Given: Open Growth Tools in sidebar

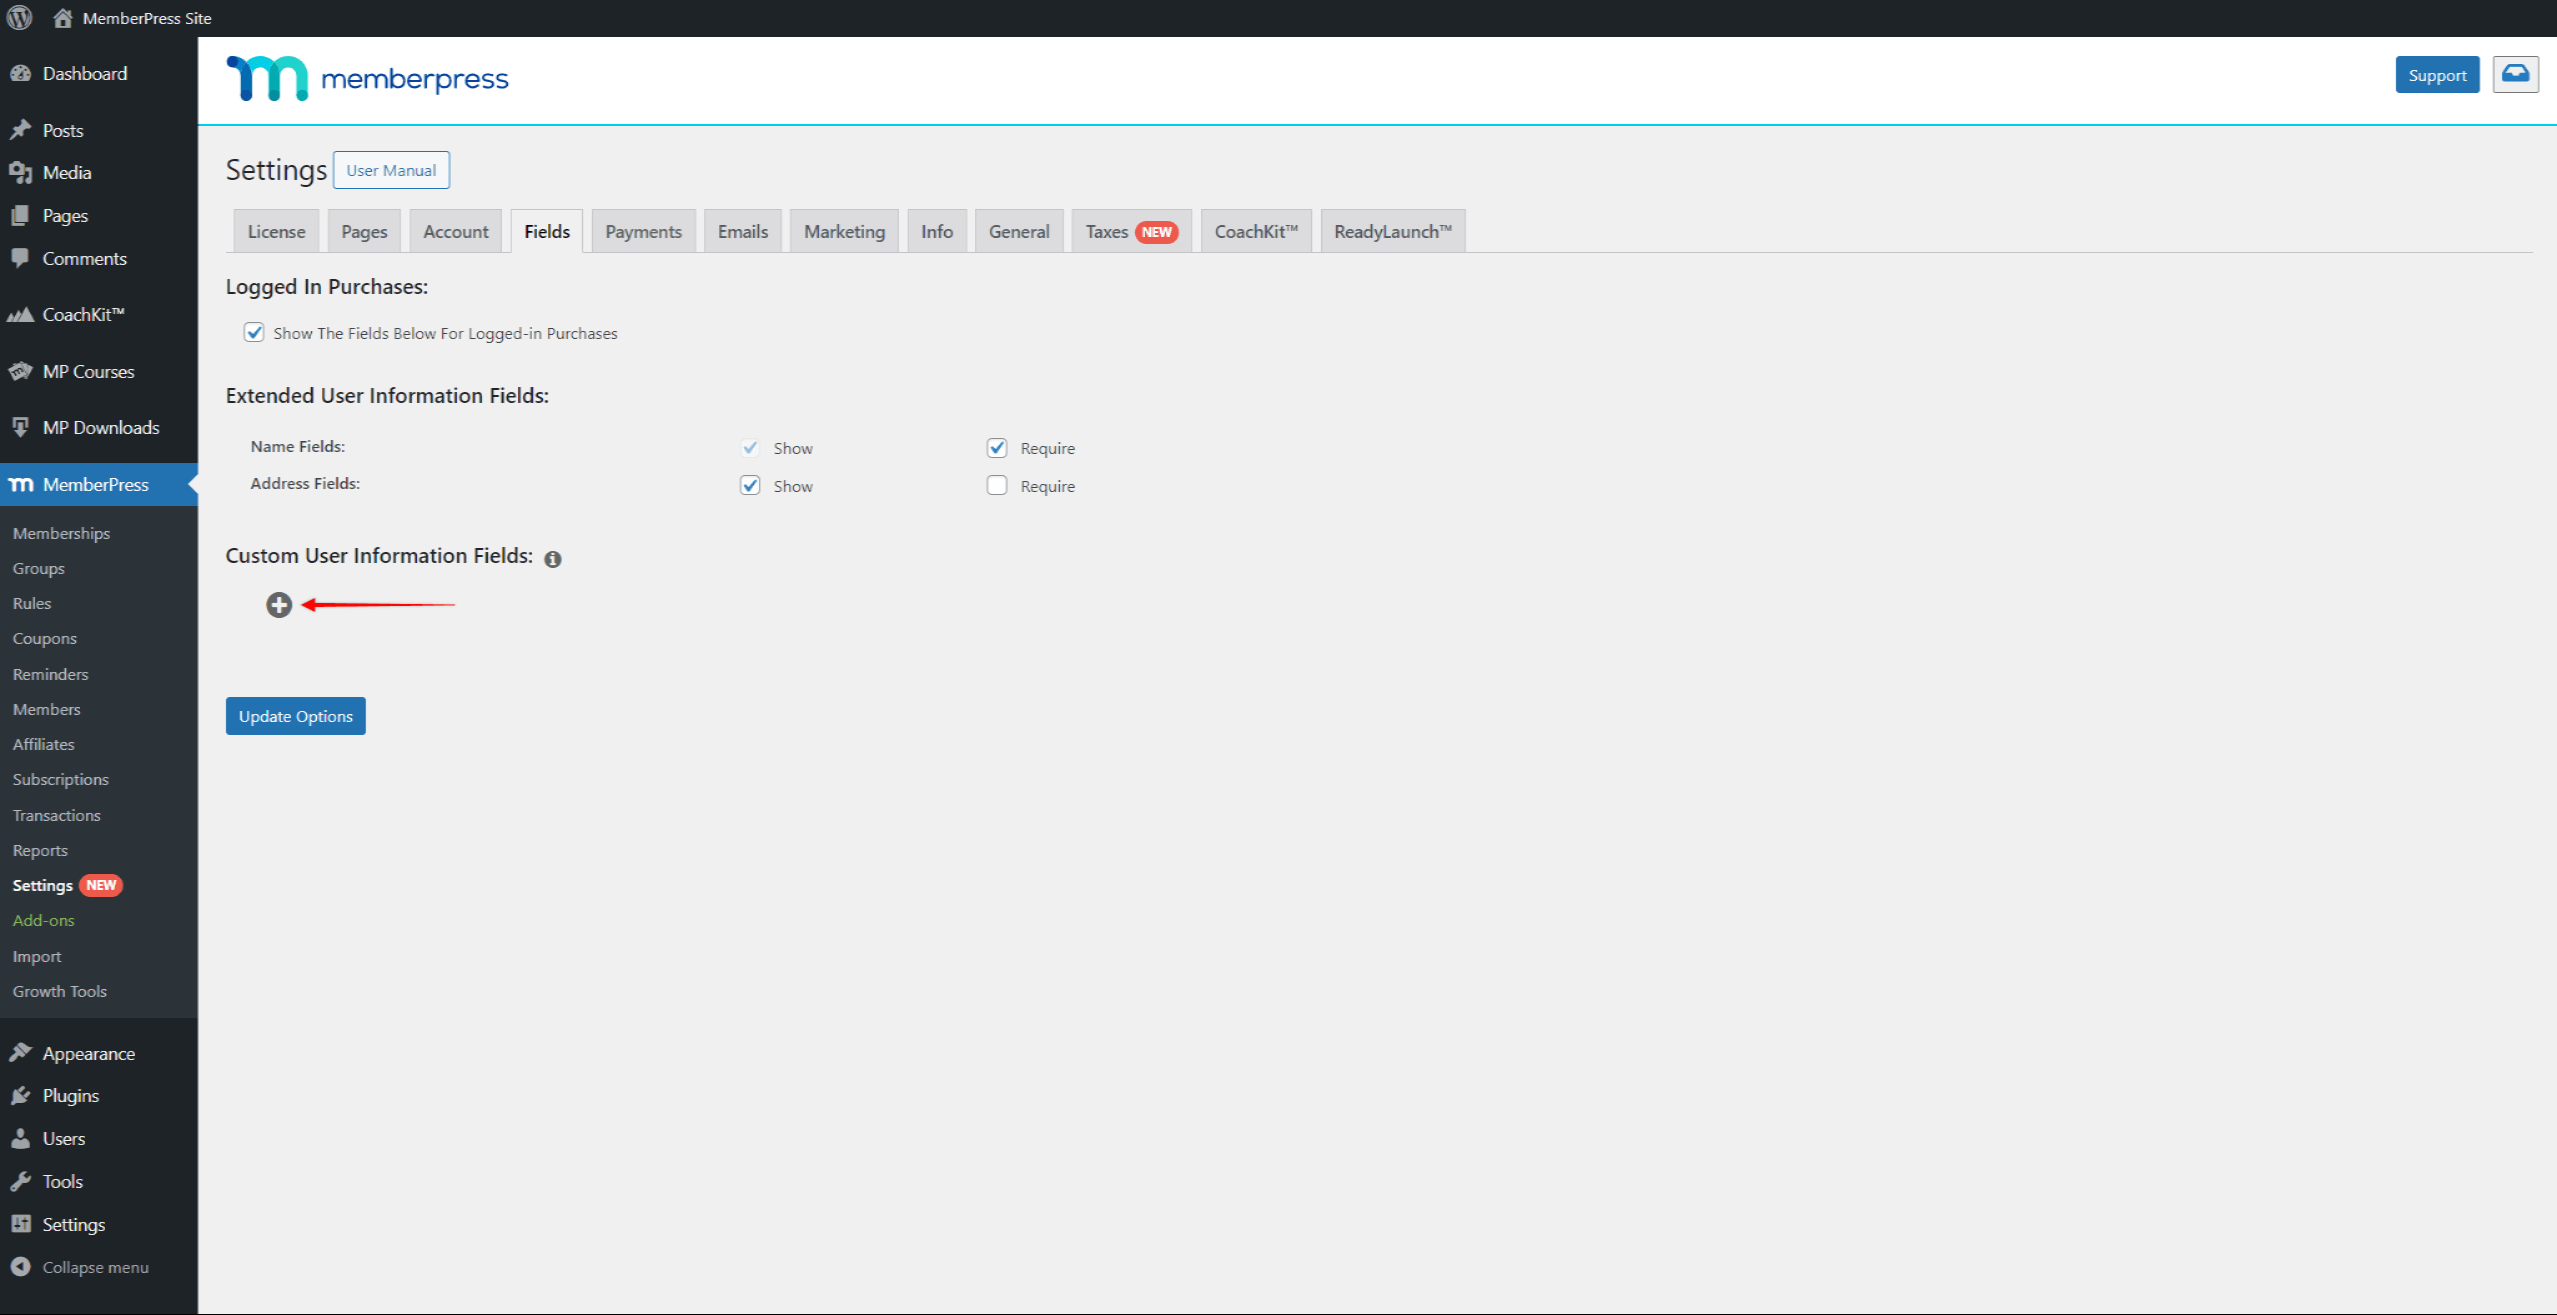Looking at the screenshot, I should (59, 991).
